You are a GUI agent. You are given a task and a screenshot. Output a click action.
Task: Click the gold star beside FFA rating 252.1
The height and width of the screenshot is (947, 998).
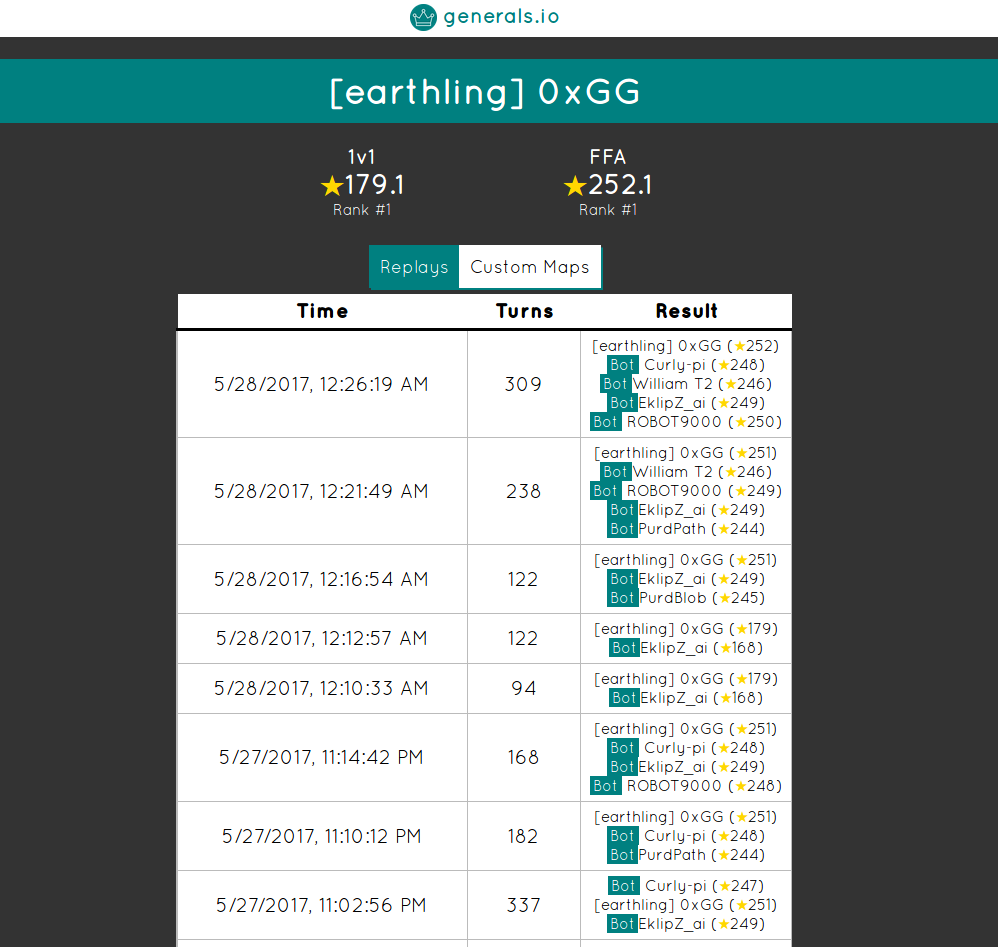tap(574, 186)
